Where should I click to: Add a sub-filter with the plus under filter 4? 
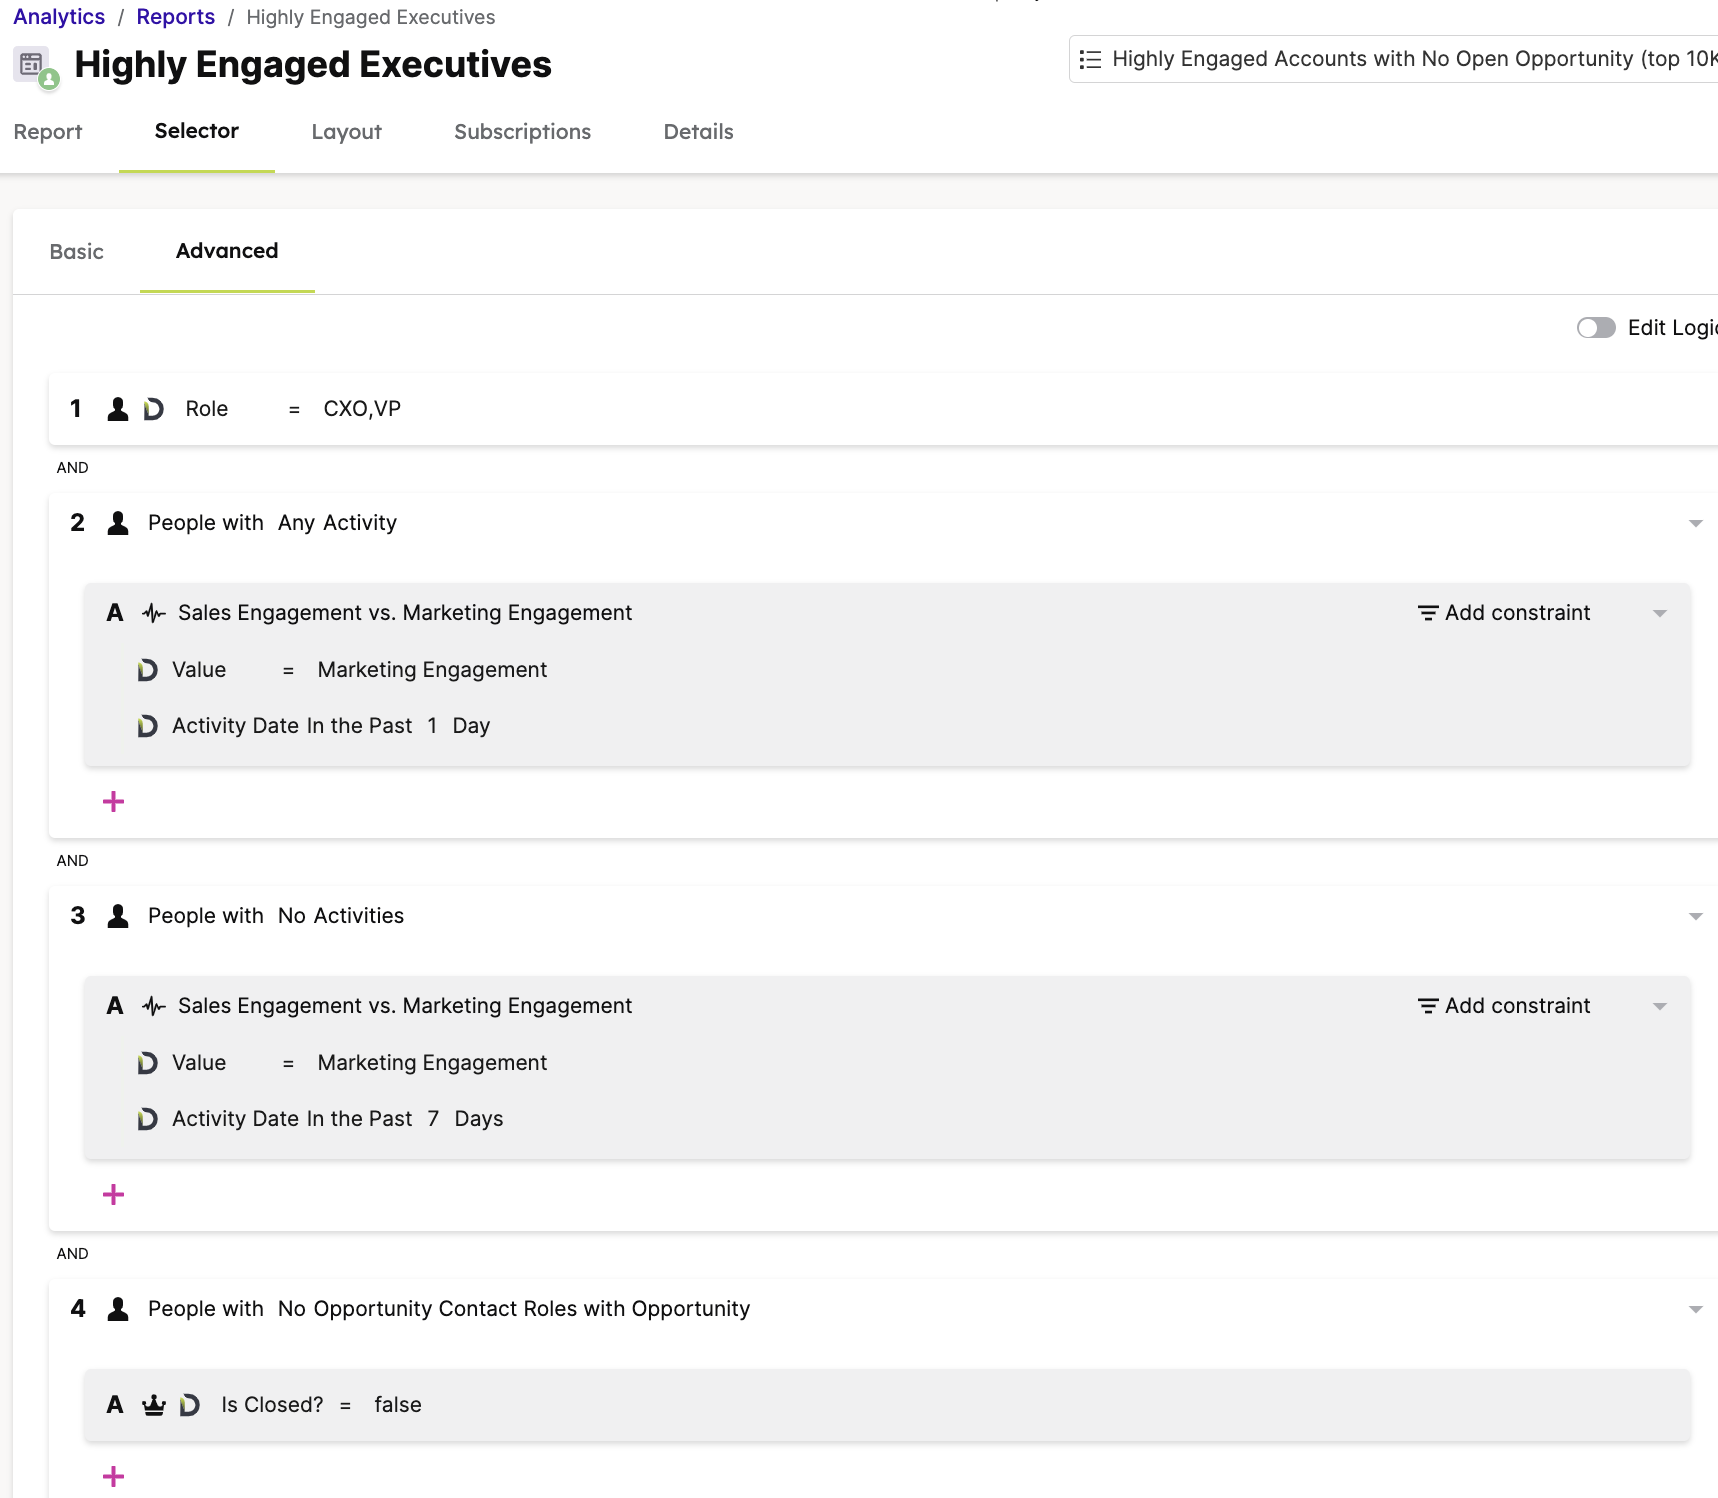pyautogui.click(x=114, y=1477)
